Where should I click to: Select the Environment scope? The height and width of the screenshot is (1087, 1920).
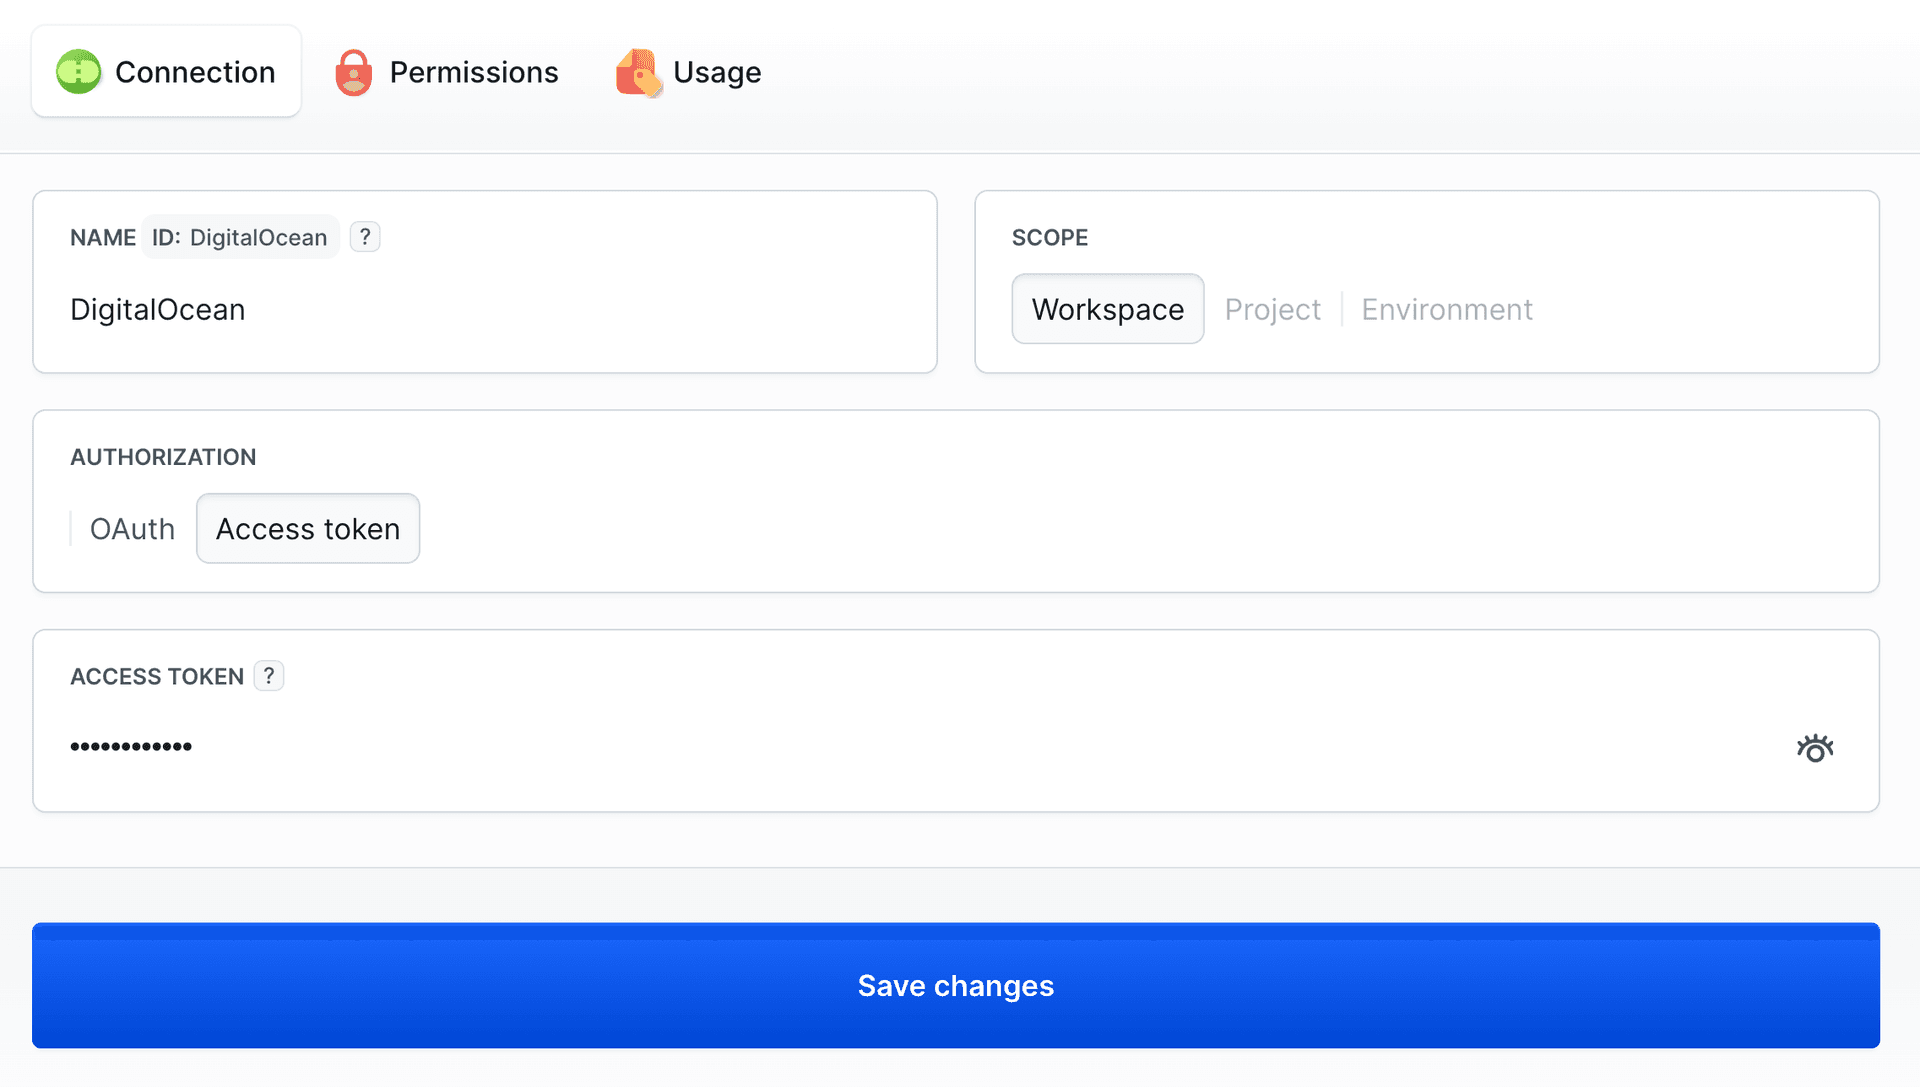[x=1446, y=309]
